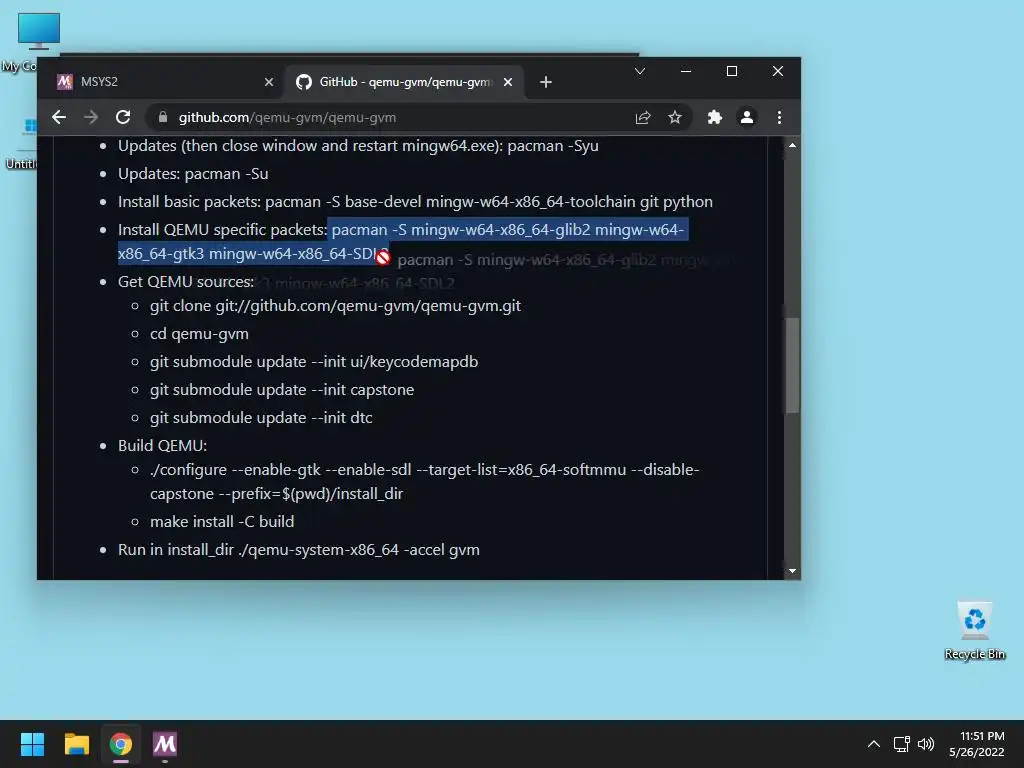Click the scrollbar up arrow
1024x768 pixels.
tap(792, 146)
